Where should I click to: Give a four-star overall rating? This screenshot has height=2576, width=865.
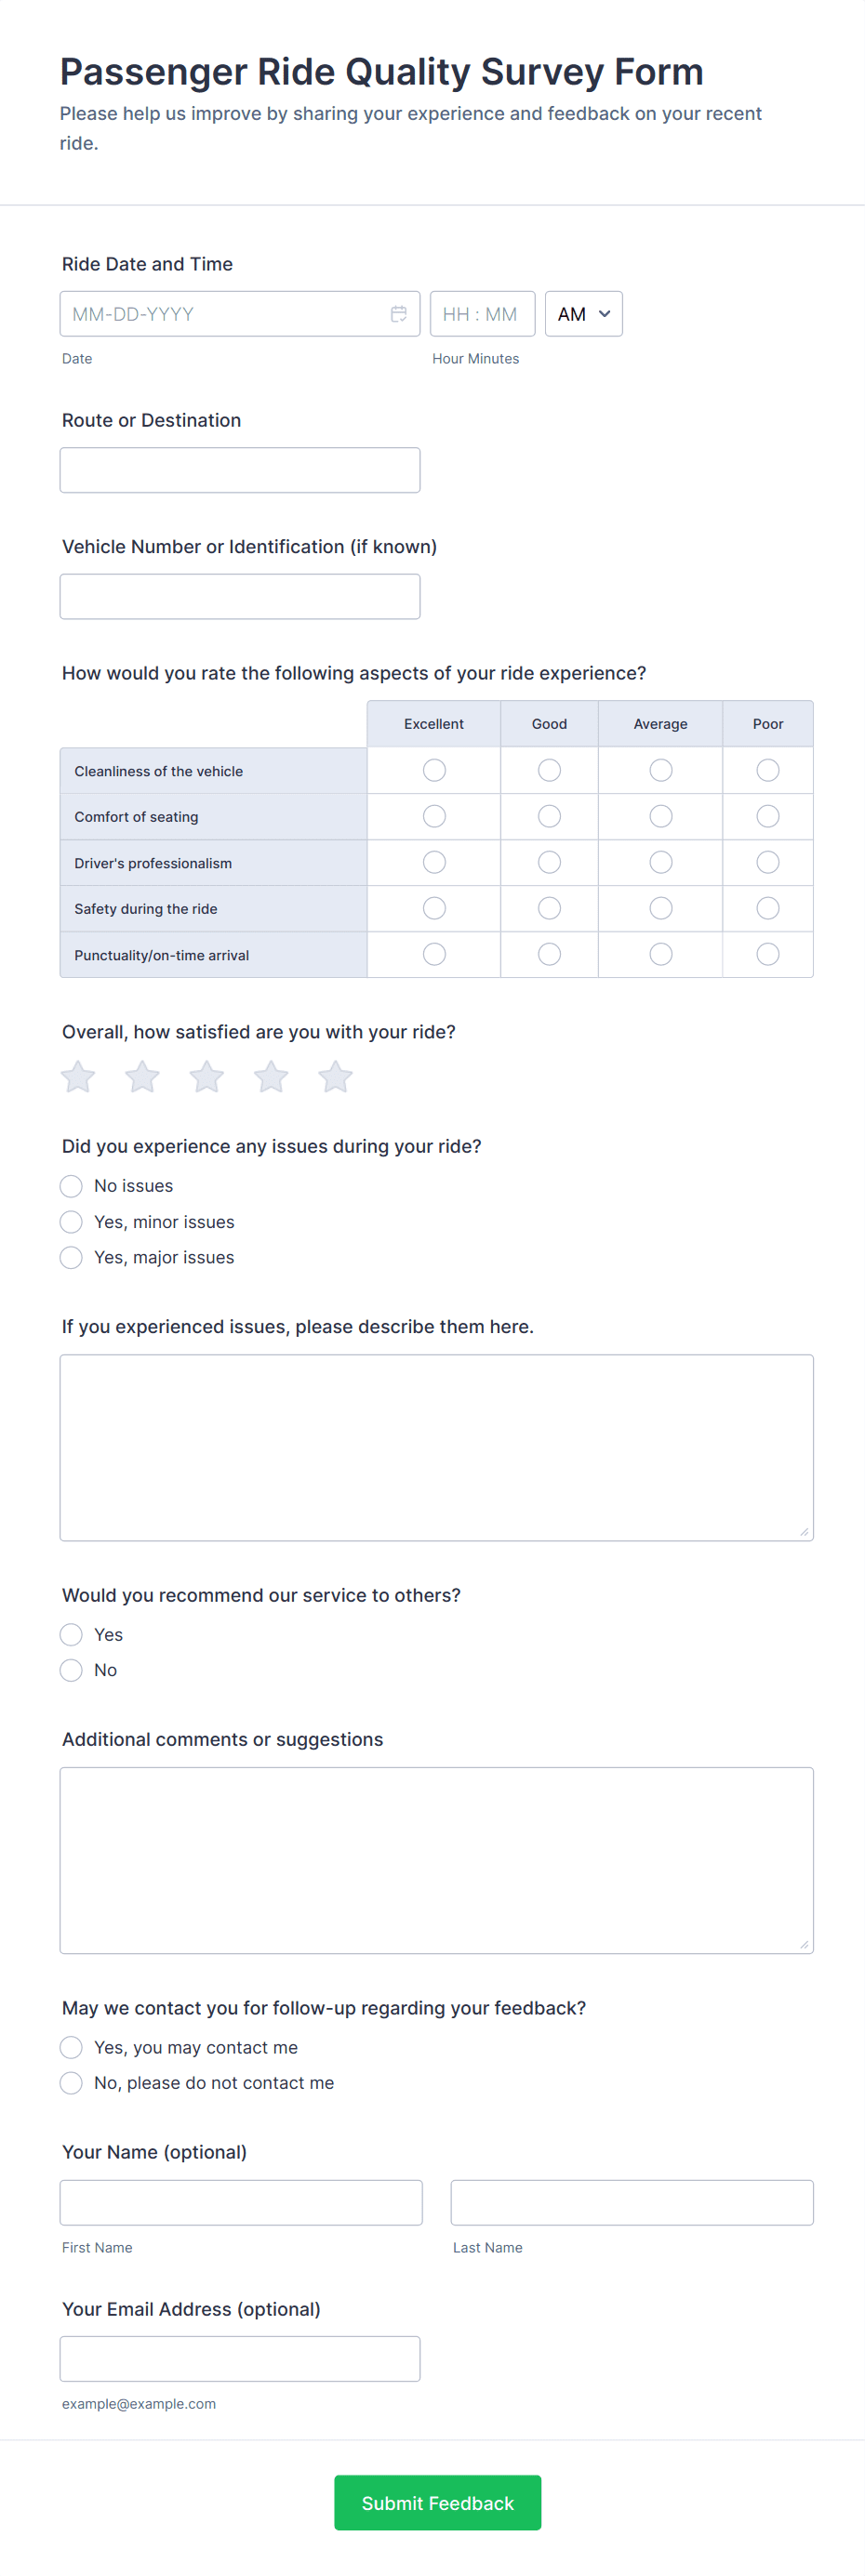point(271,1077)
